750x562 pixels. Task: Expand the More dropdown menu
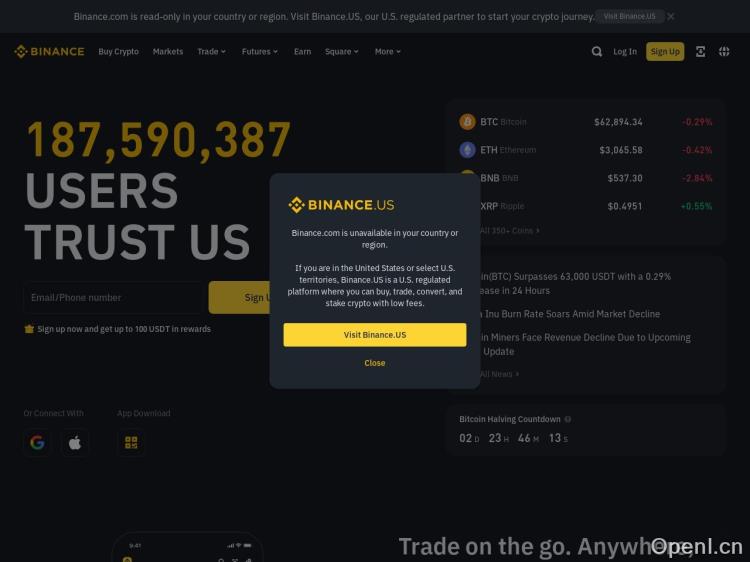pos(387,51)
